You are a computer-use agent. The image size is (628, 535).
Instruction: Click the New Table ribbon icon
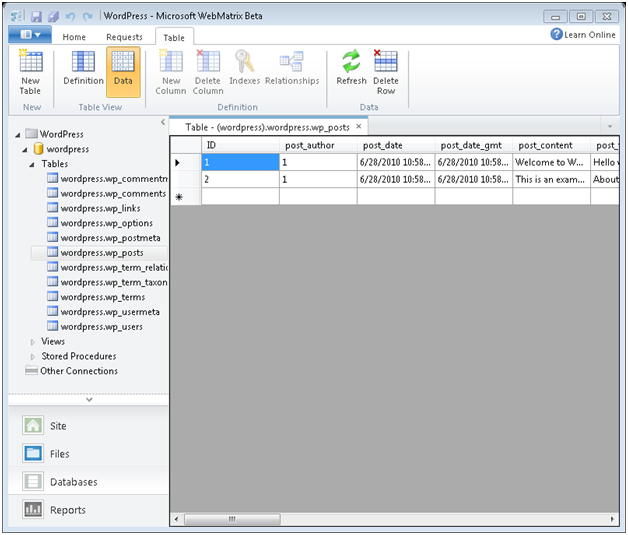coord(30,62)
